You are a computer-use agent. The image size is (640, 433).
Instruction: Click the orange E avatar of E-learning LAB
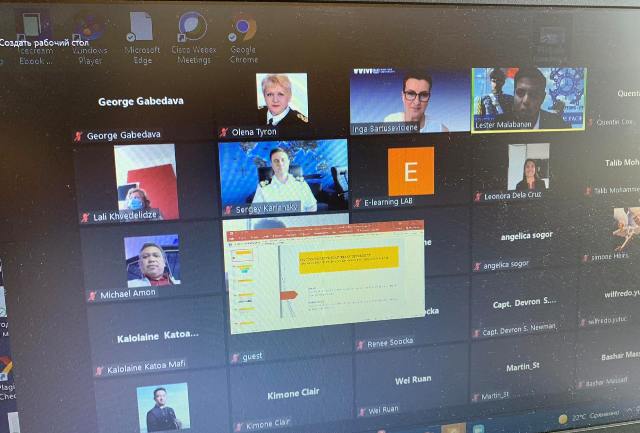(x=410, y=171)
